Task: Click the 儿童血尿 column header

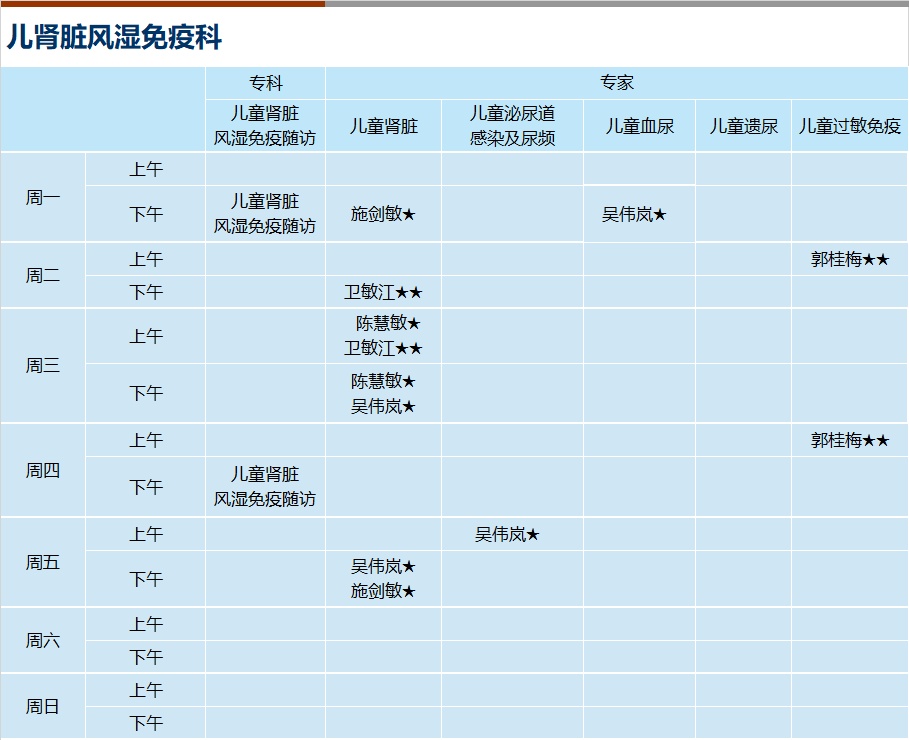Action: pos(639,126)
